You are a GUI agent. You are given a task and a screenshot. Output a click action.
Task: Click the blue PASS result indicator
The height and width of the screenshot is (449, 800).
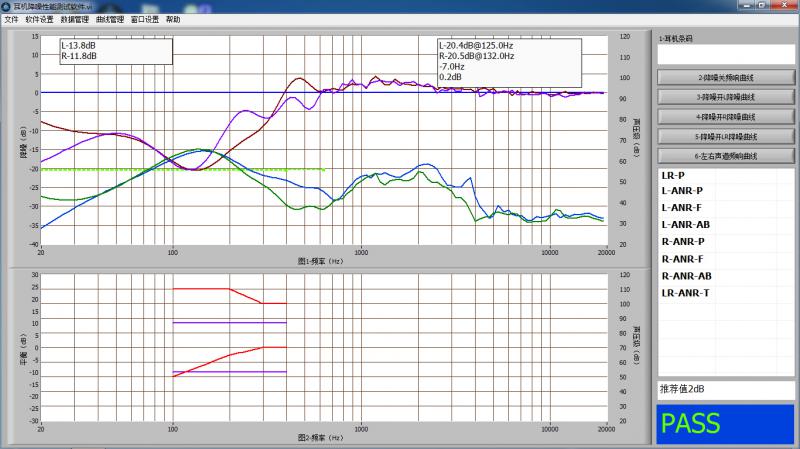(x=726, y=424)
